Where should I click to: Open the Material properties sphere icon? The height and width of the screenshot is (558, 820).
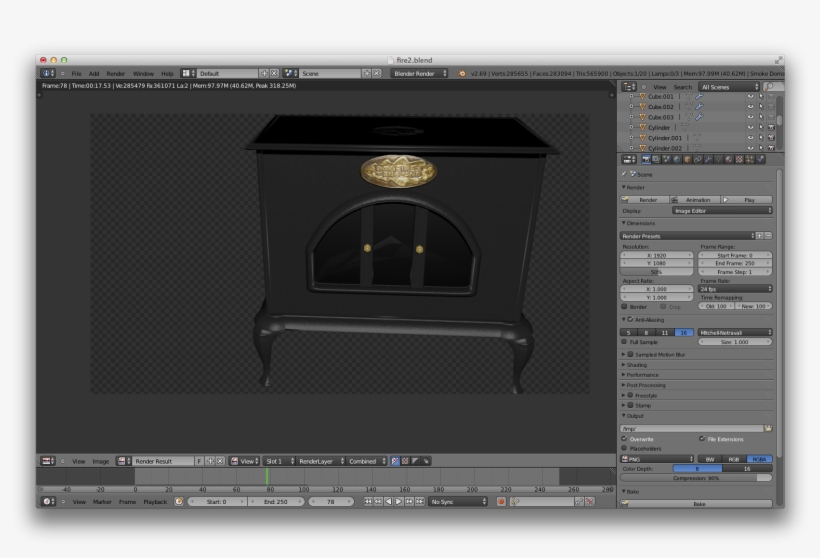[x=729, y=160]
